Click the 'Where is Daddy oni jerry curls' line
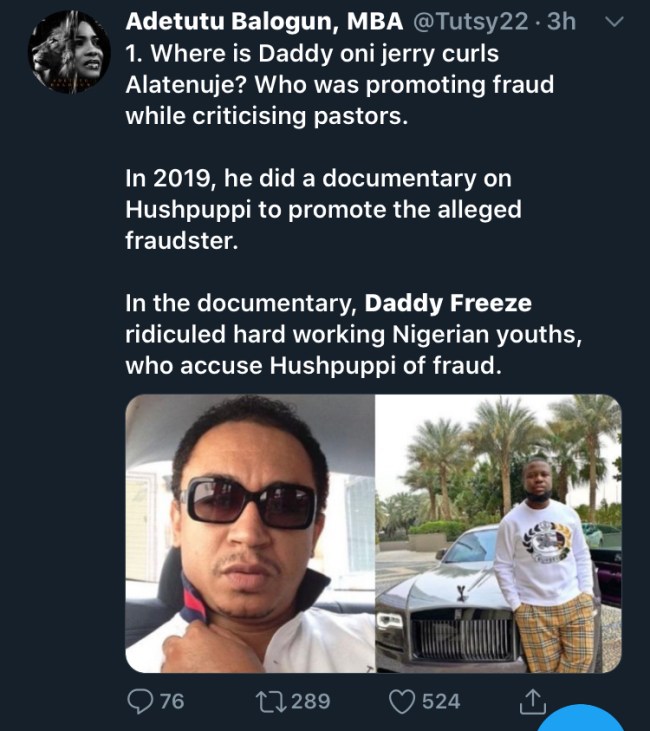Viewport: 650px width, 731px height. click(x=311, y=52)
